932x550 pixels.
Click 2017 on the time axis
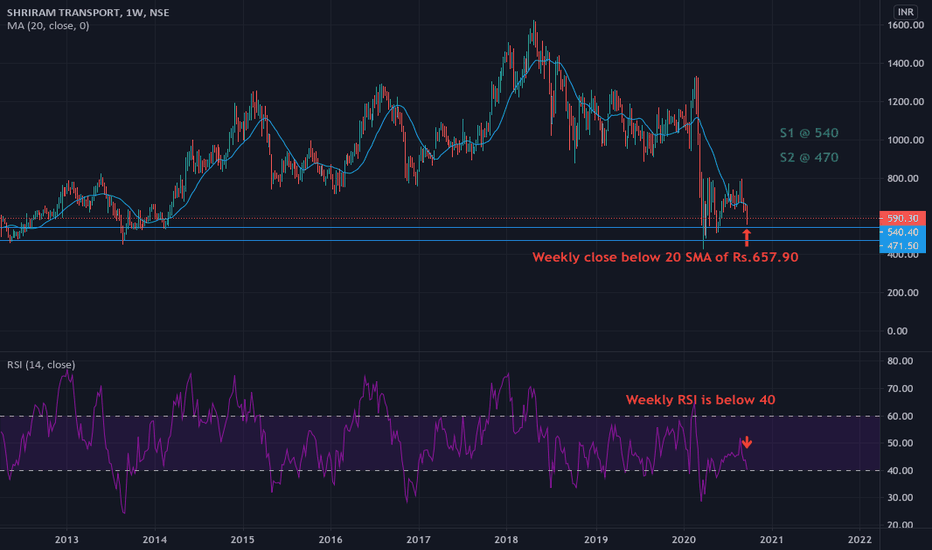[418, 540]
